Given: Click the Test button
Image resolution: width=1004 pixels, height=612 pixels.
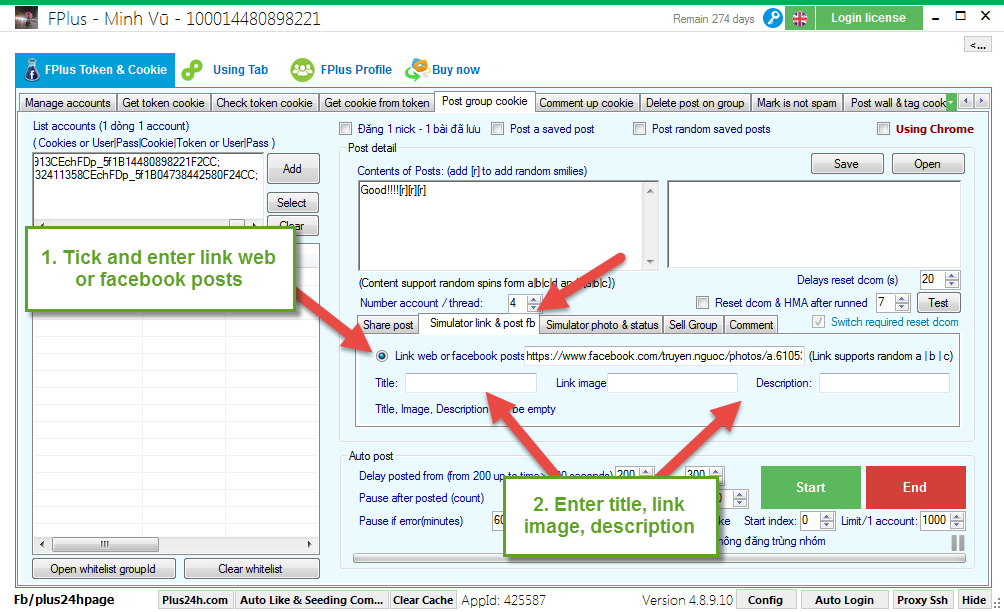Looking at the screenshot, I should (x=938, y=303).
